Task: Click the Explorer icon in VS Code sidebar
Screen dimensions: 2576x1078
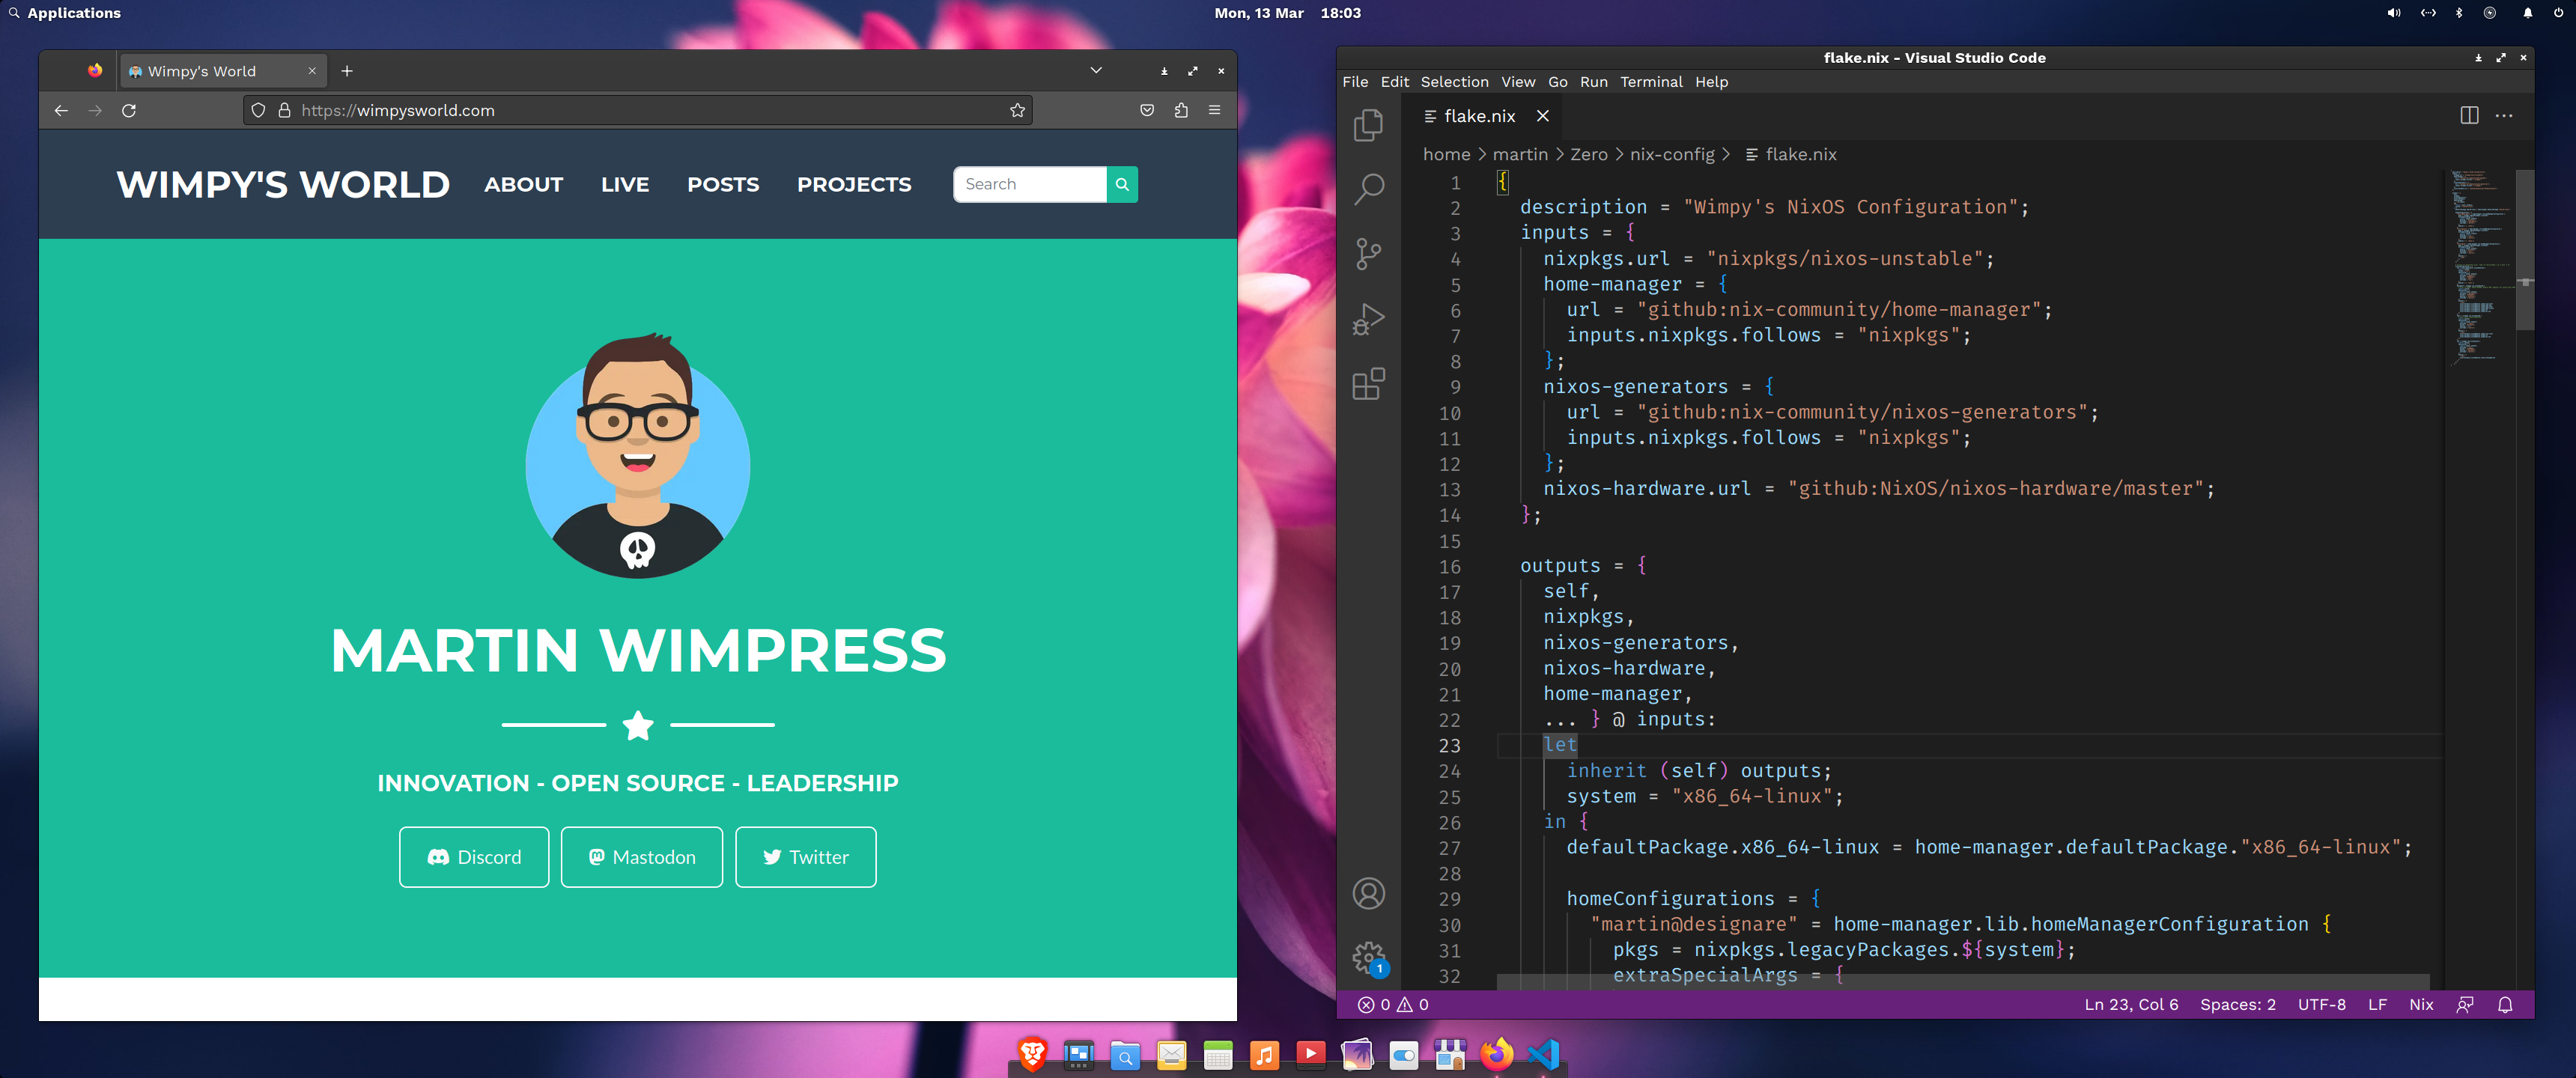Action: point(1369,125)
